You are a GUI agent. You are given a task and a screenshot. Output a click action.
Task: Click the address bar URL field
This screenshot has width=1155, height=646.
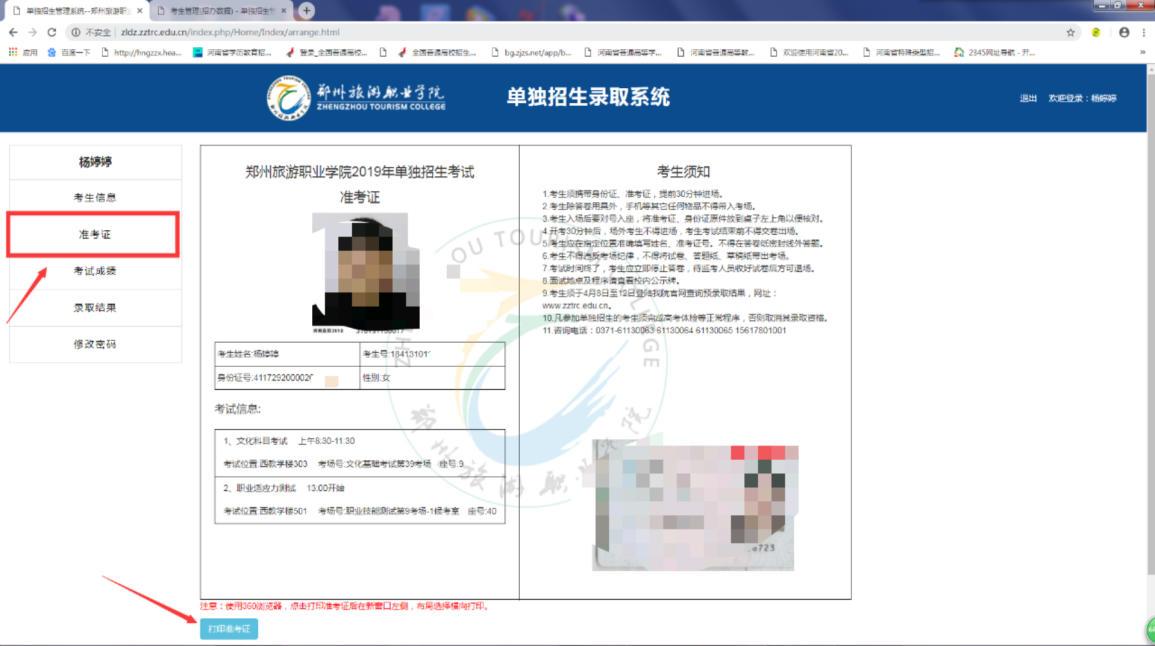pos(500,32)
